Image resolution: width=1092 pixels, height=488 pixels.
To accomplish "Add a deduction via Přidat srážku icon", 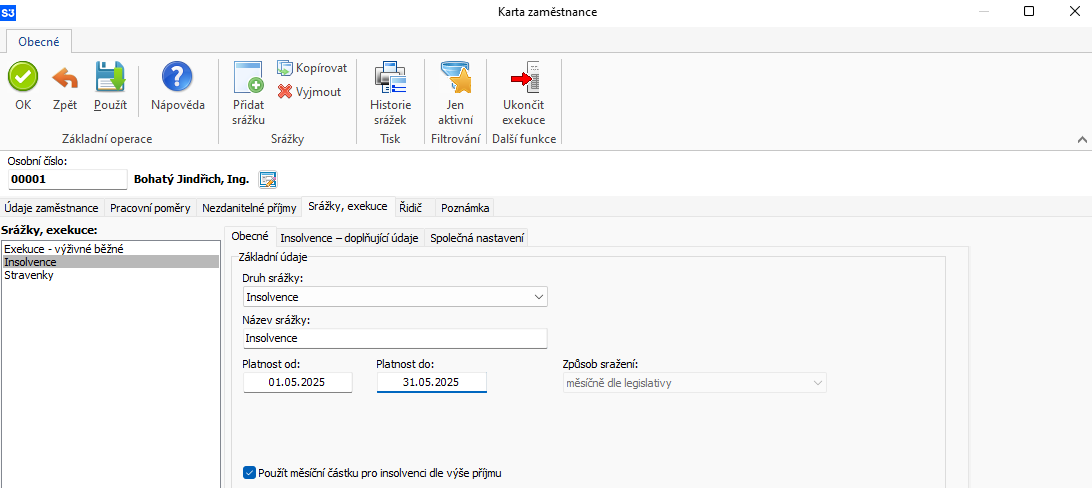I will [249, 77].
